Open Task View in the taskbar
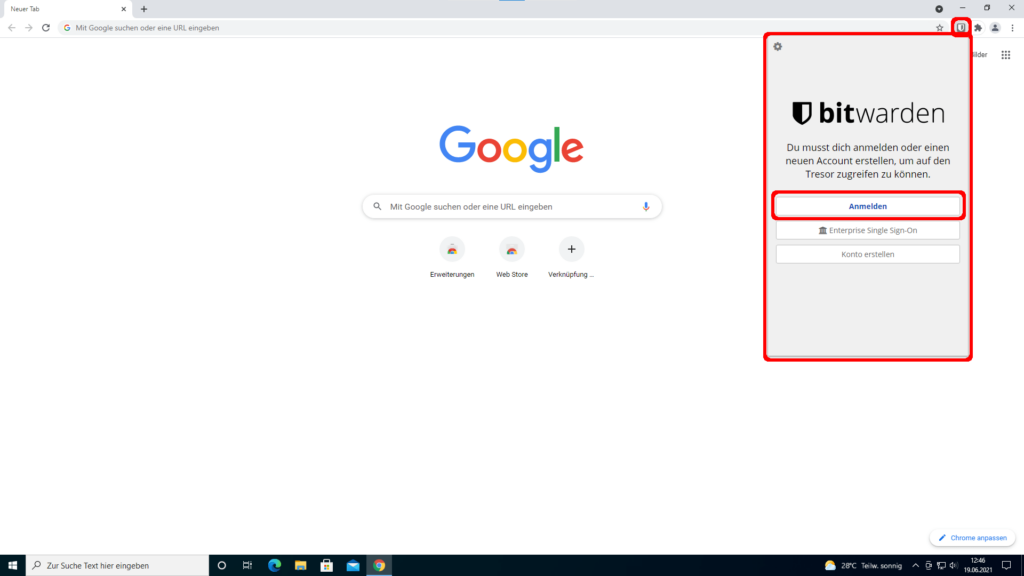The height and width of the screenshot is (576, 1024). coord(248,566)
